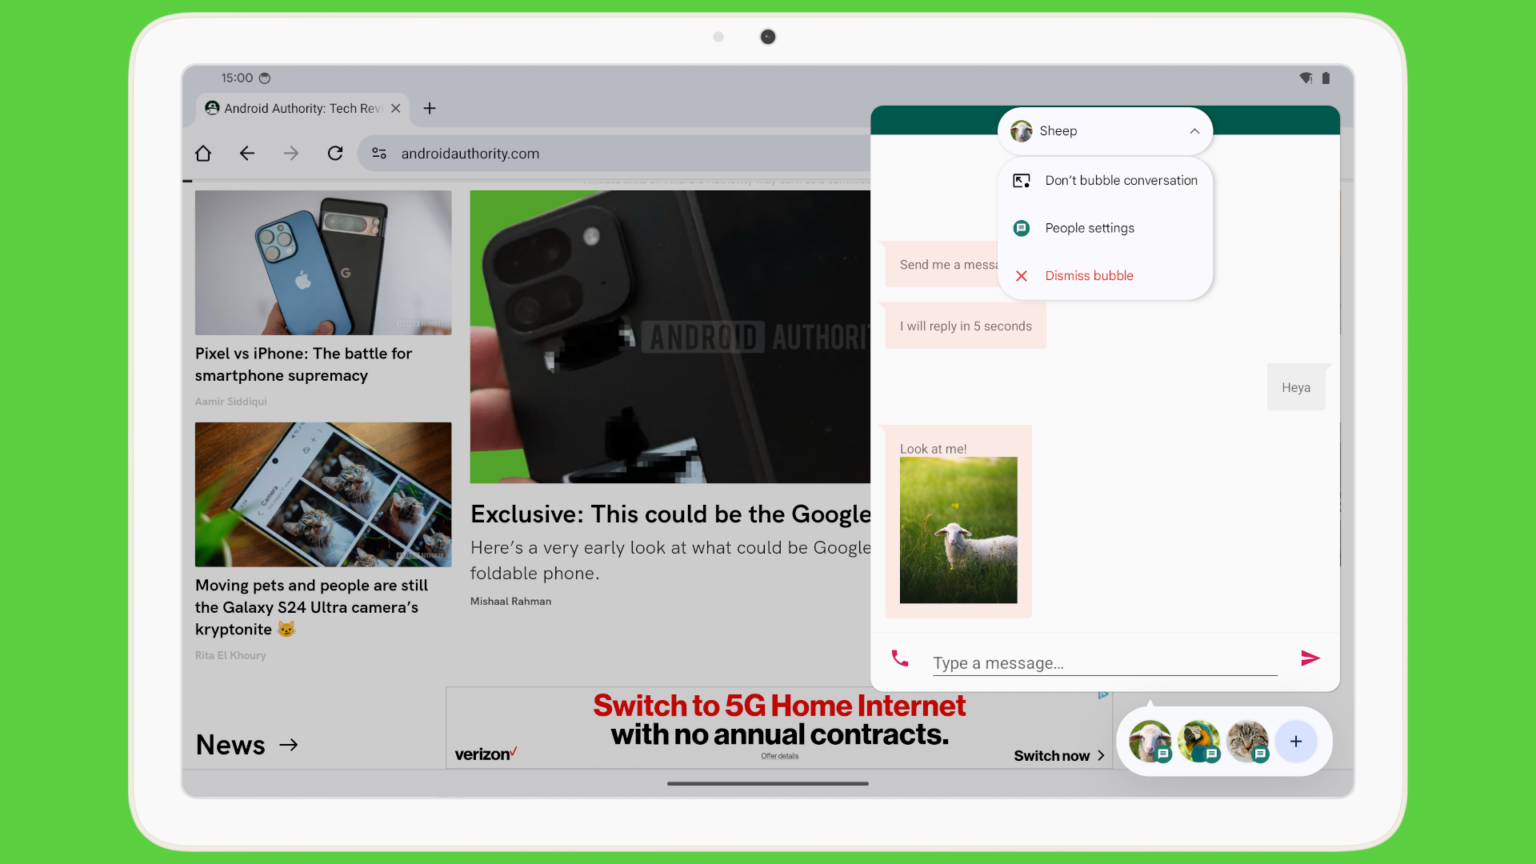Open the parrot conversation bubble
This screenshot has height=864, width=1536.
(1199, 741)
